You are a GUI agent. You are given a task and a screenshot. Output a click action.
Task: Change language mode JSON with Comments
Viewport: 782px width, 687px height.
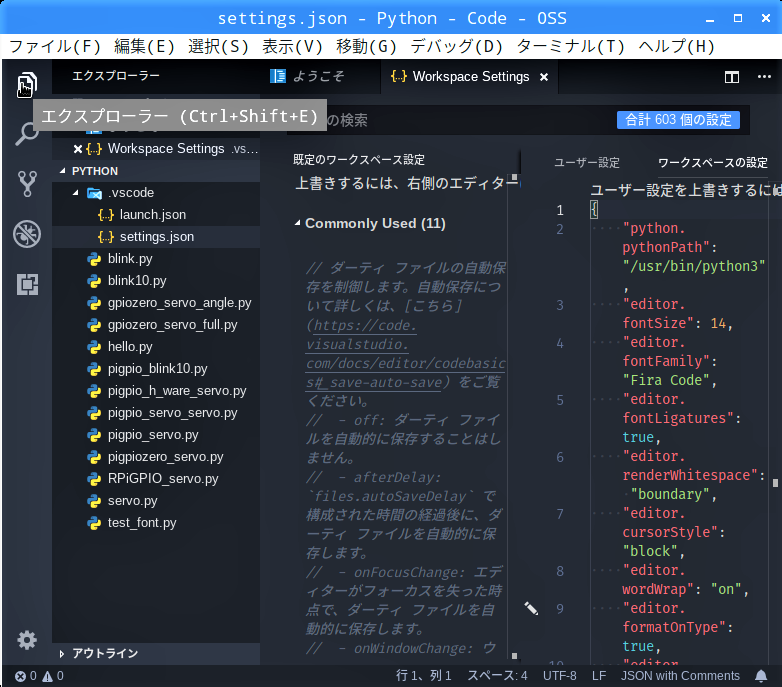pyautogui.click(x=680, y=676)
